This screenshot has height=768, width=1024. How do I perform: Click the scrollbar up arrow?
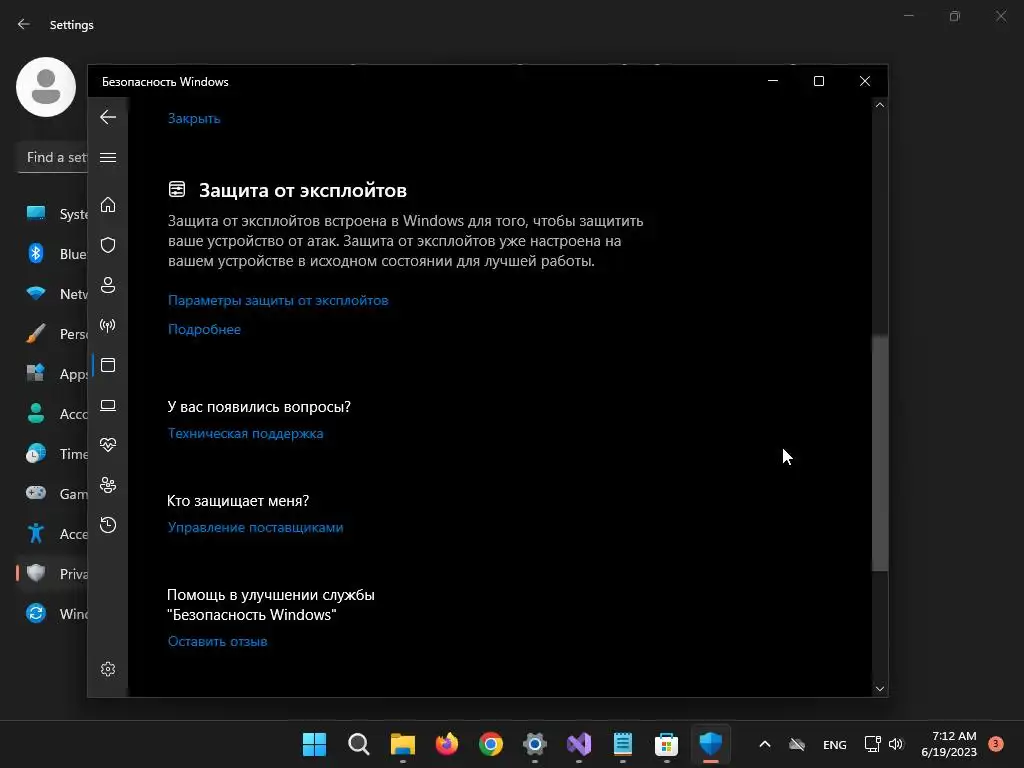tap(880, 105)
